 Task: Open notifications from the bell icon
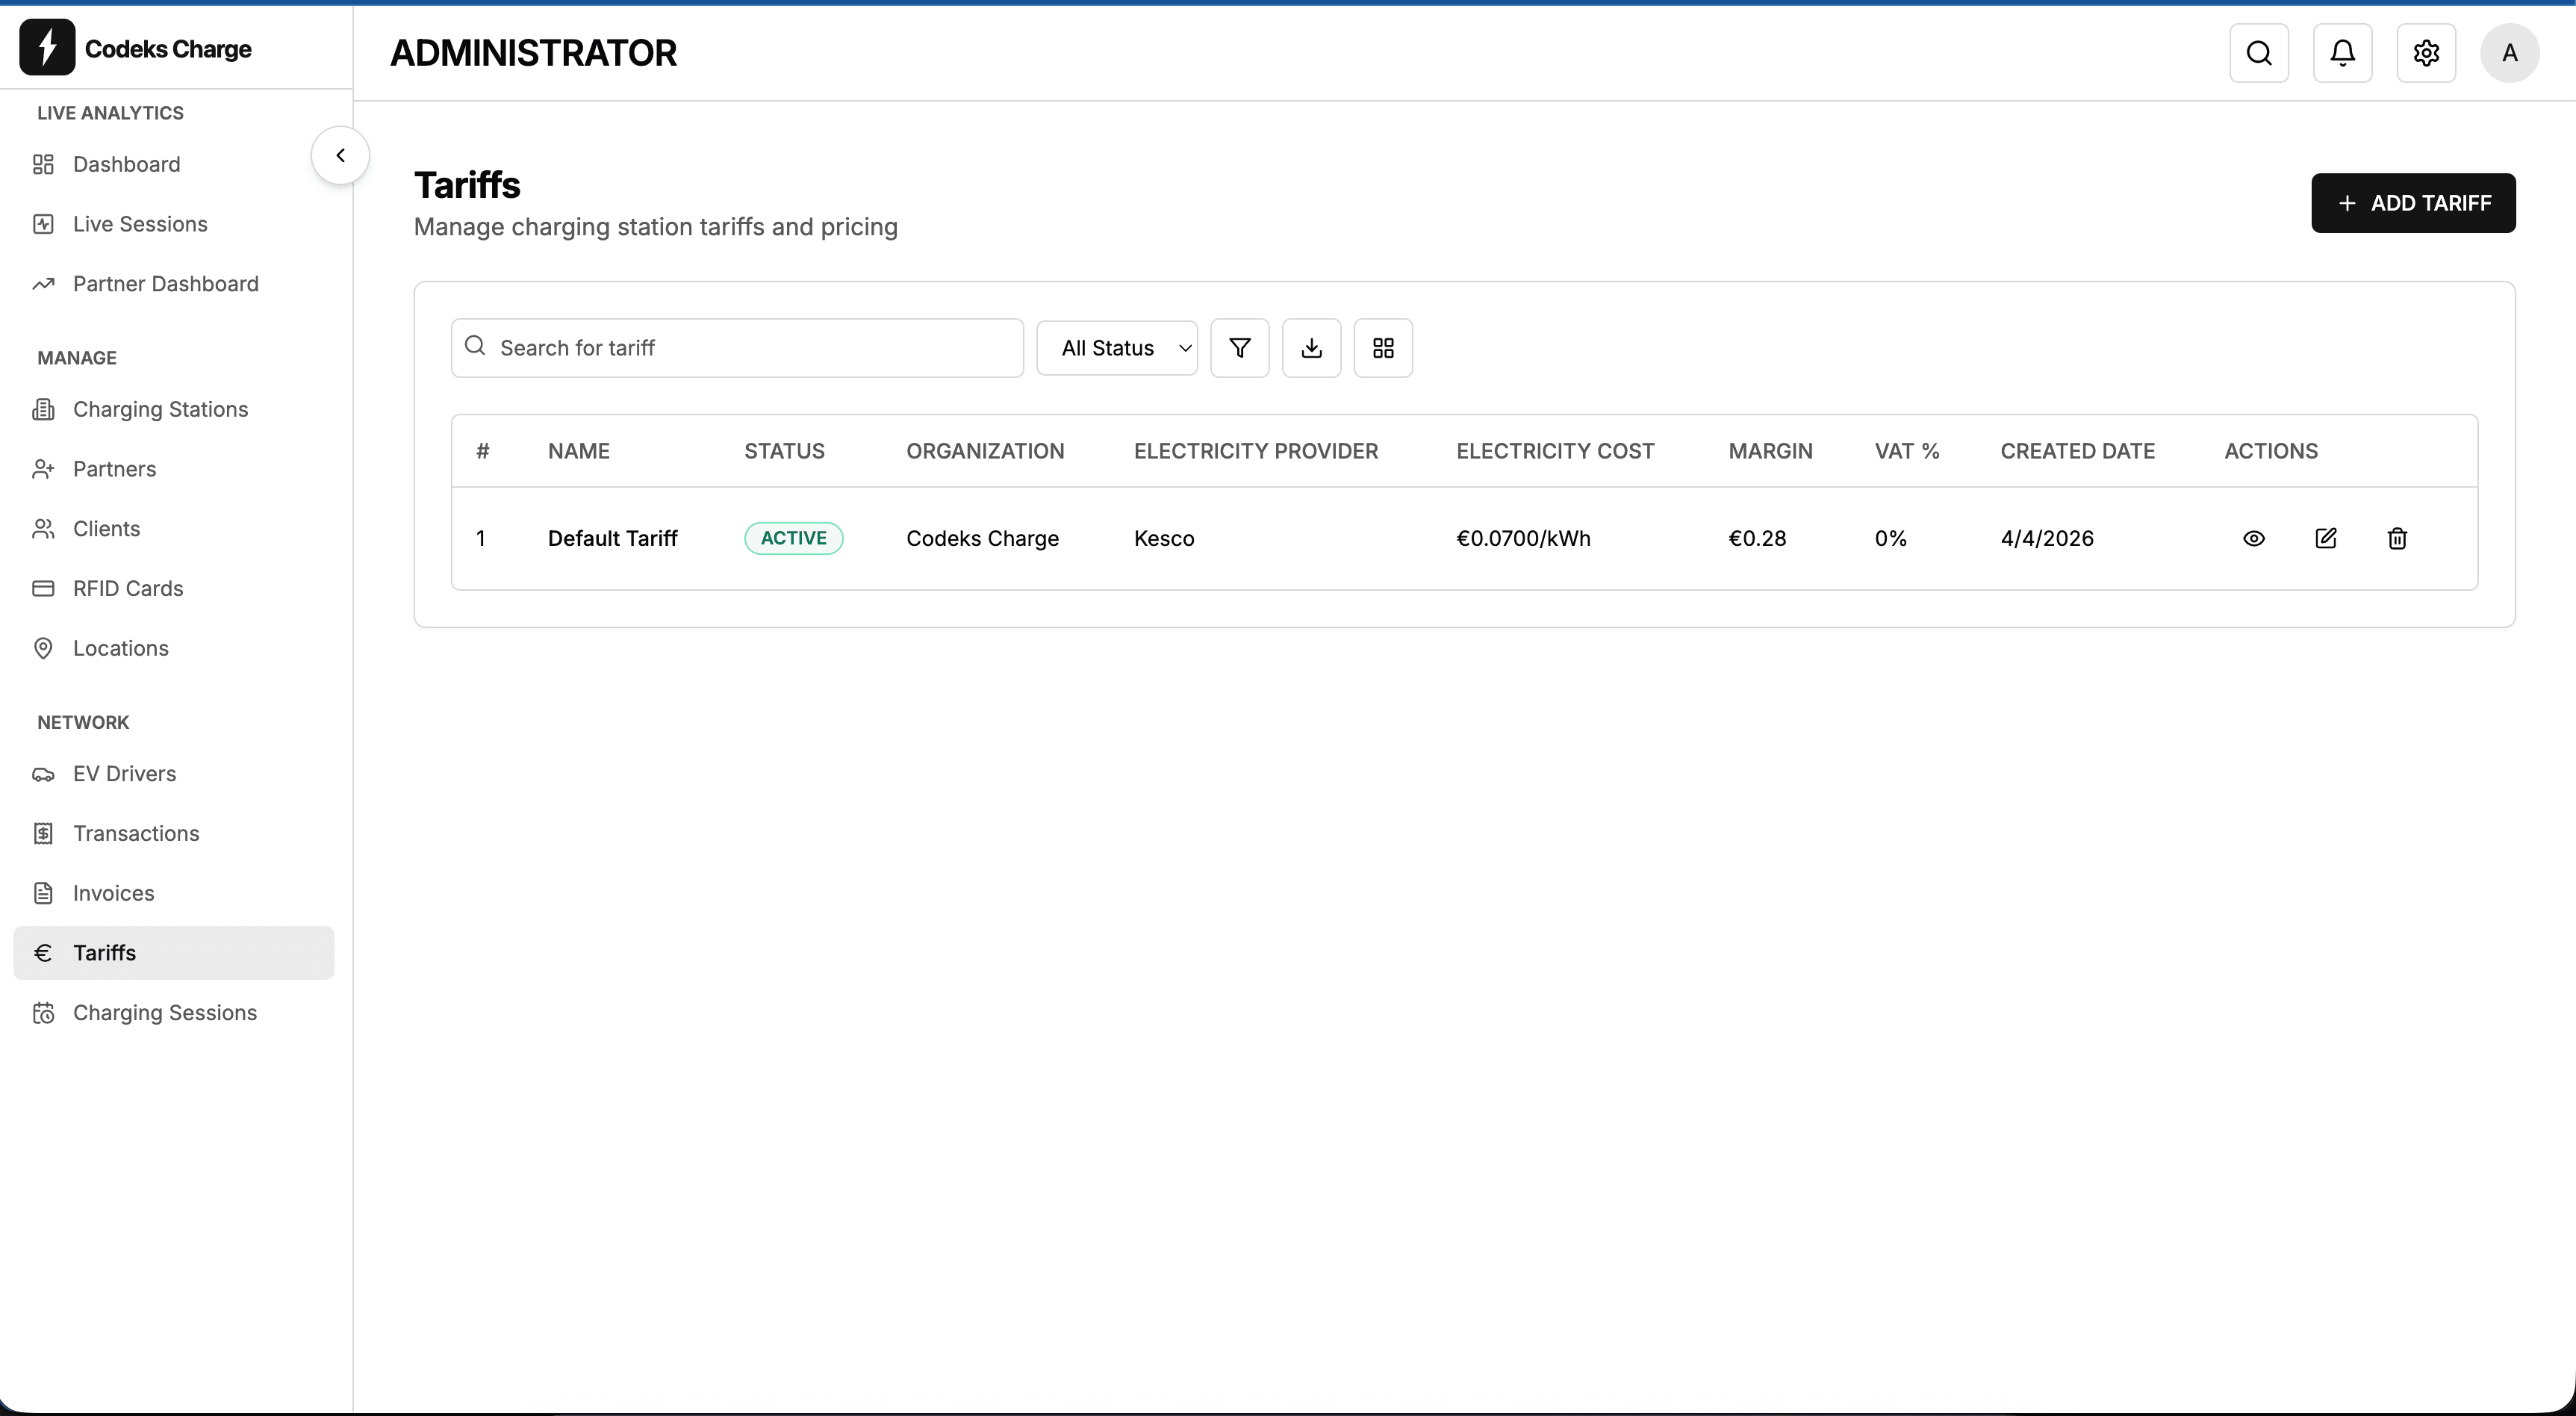point(2342,53)
